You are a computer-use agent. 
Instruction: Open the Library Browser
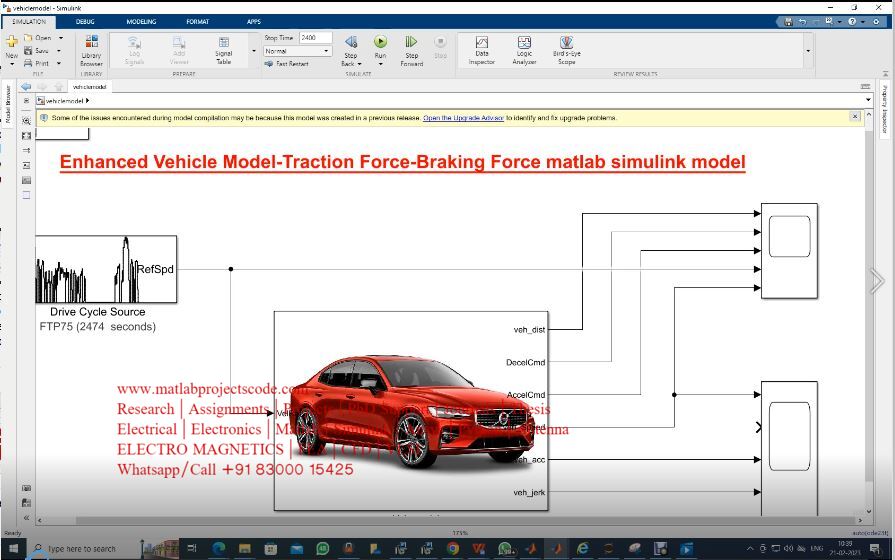click(91, 48)
